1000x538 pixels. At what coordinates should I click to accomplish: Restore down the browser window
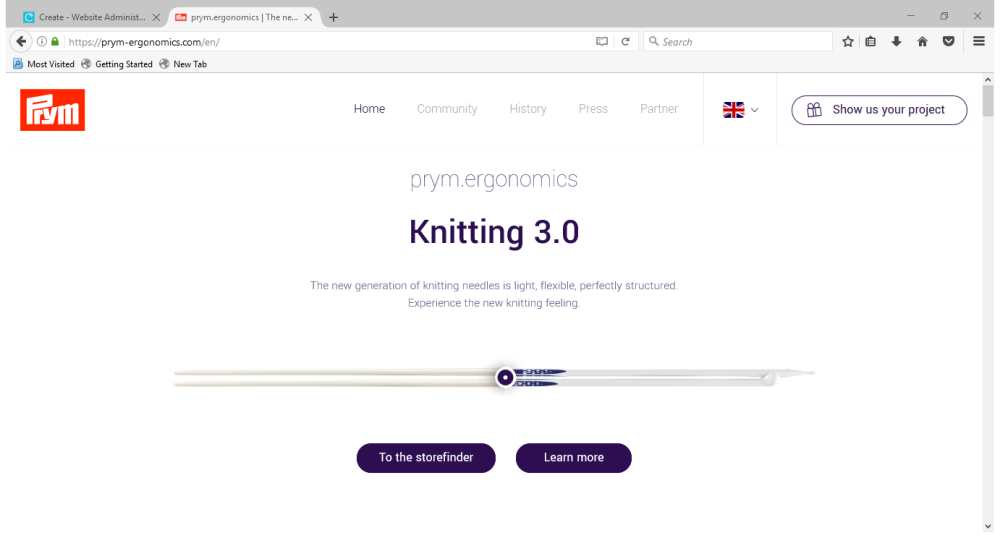click(x=944, y=16)
